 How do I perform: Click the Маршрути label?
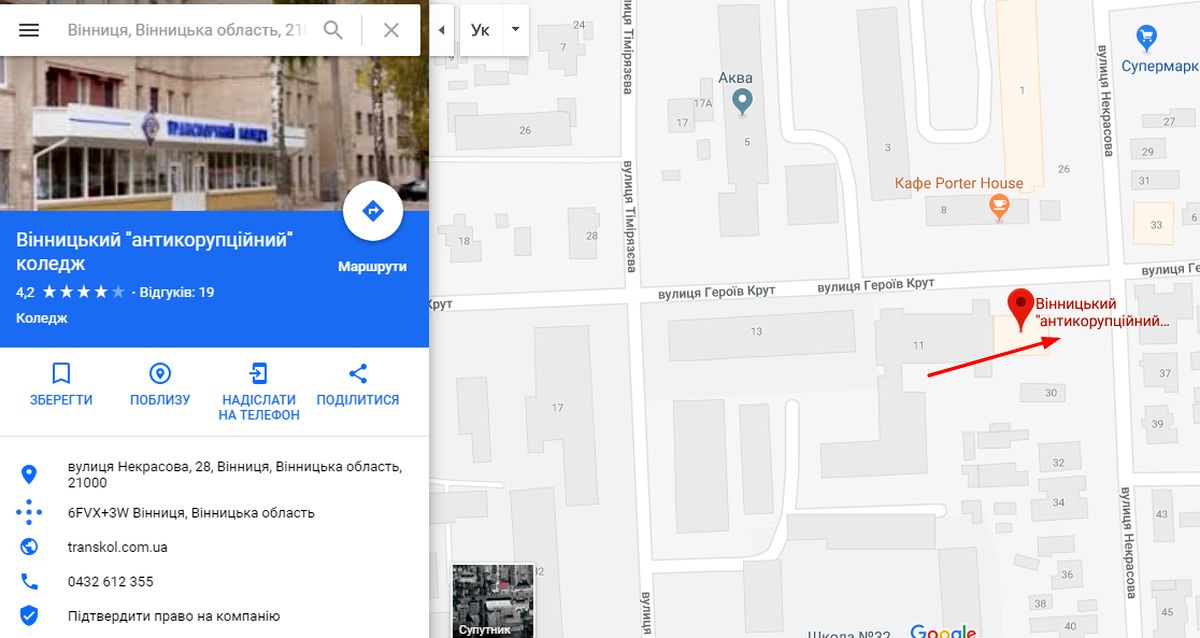tap(373, 267)
